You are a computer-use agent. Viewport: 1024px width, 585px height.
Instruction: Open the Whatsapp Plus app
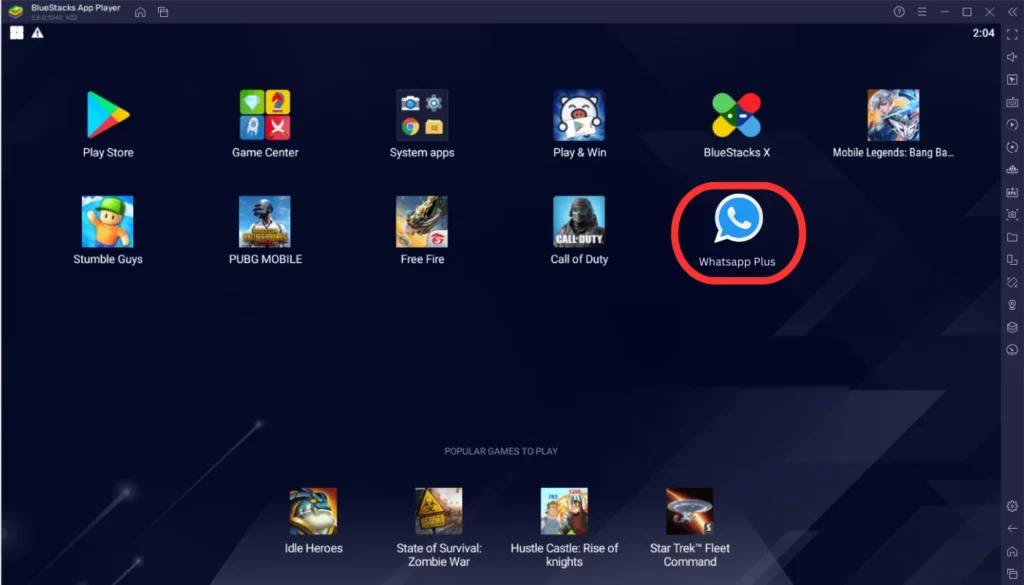coord(737,220)
